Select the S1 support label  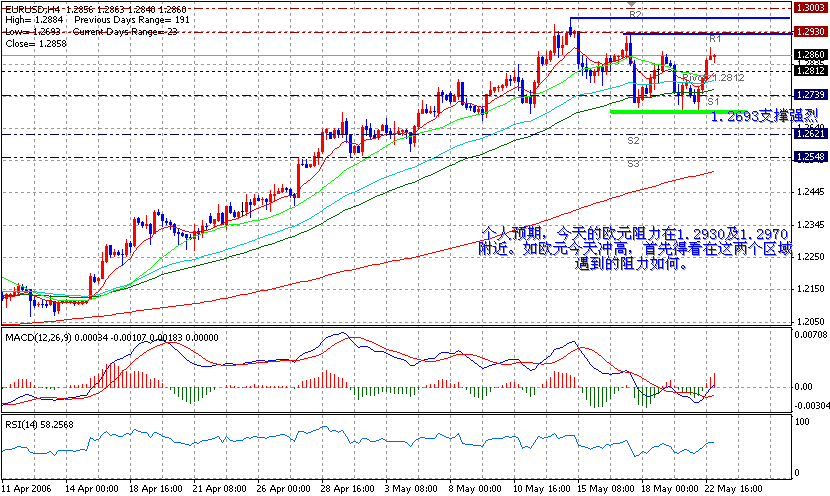(x=713, y=101)
